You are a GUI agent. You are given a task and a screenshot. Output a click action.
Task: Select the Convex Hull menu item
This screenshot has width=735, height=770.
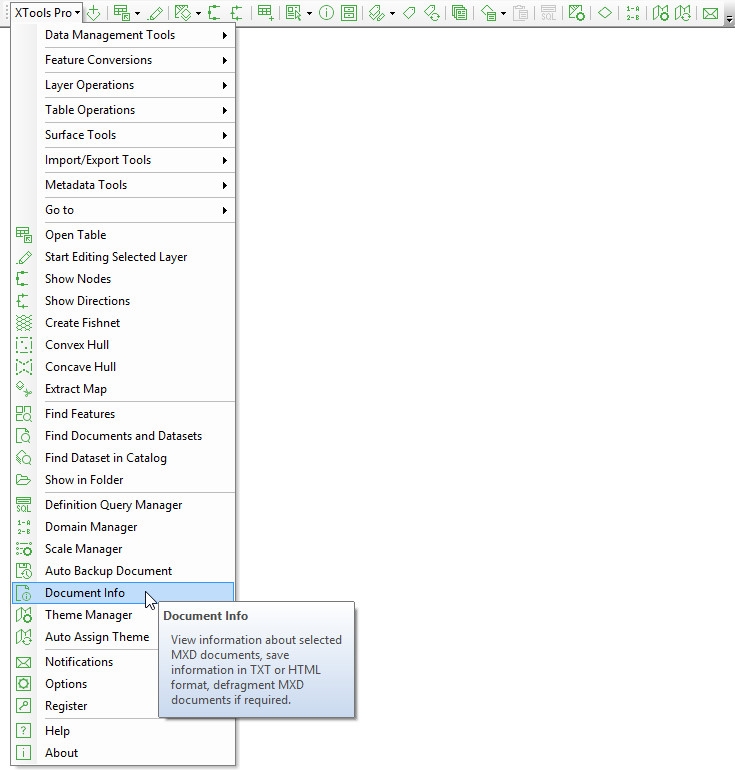click(123, 346)
